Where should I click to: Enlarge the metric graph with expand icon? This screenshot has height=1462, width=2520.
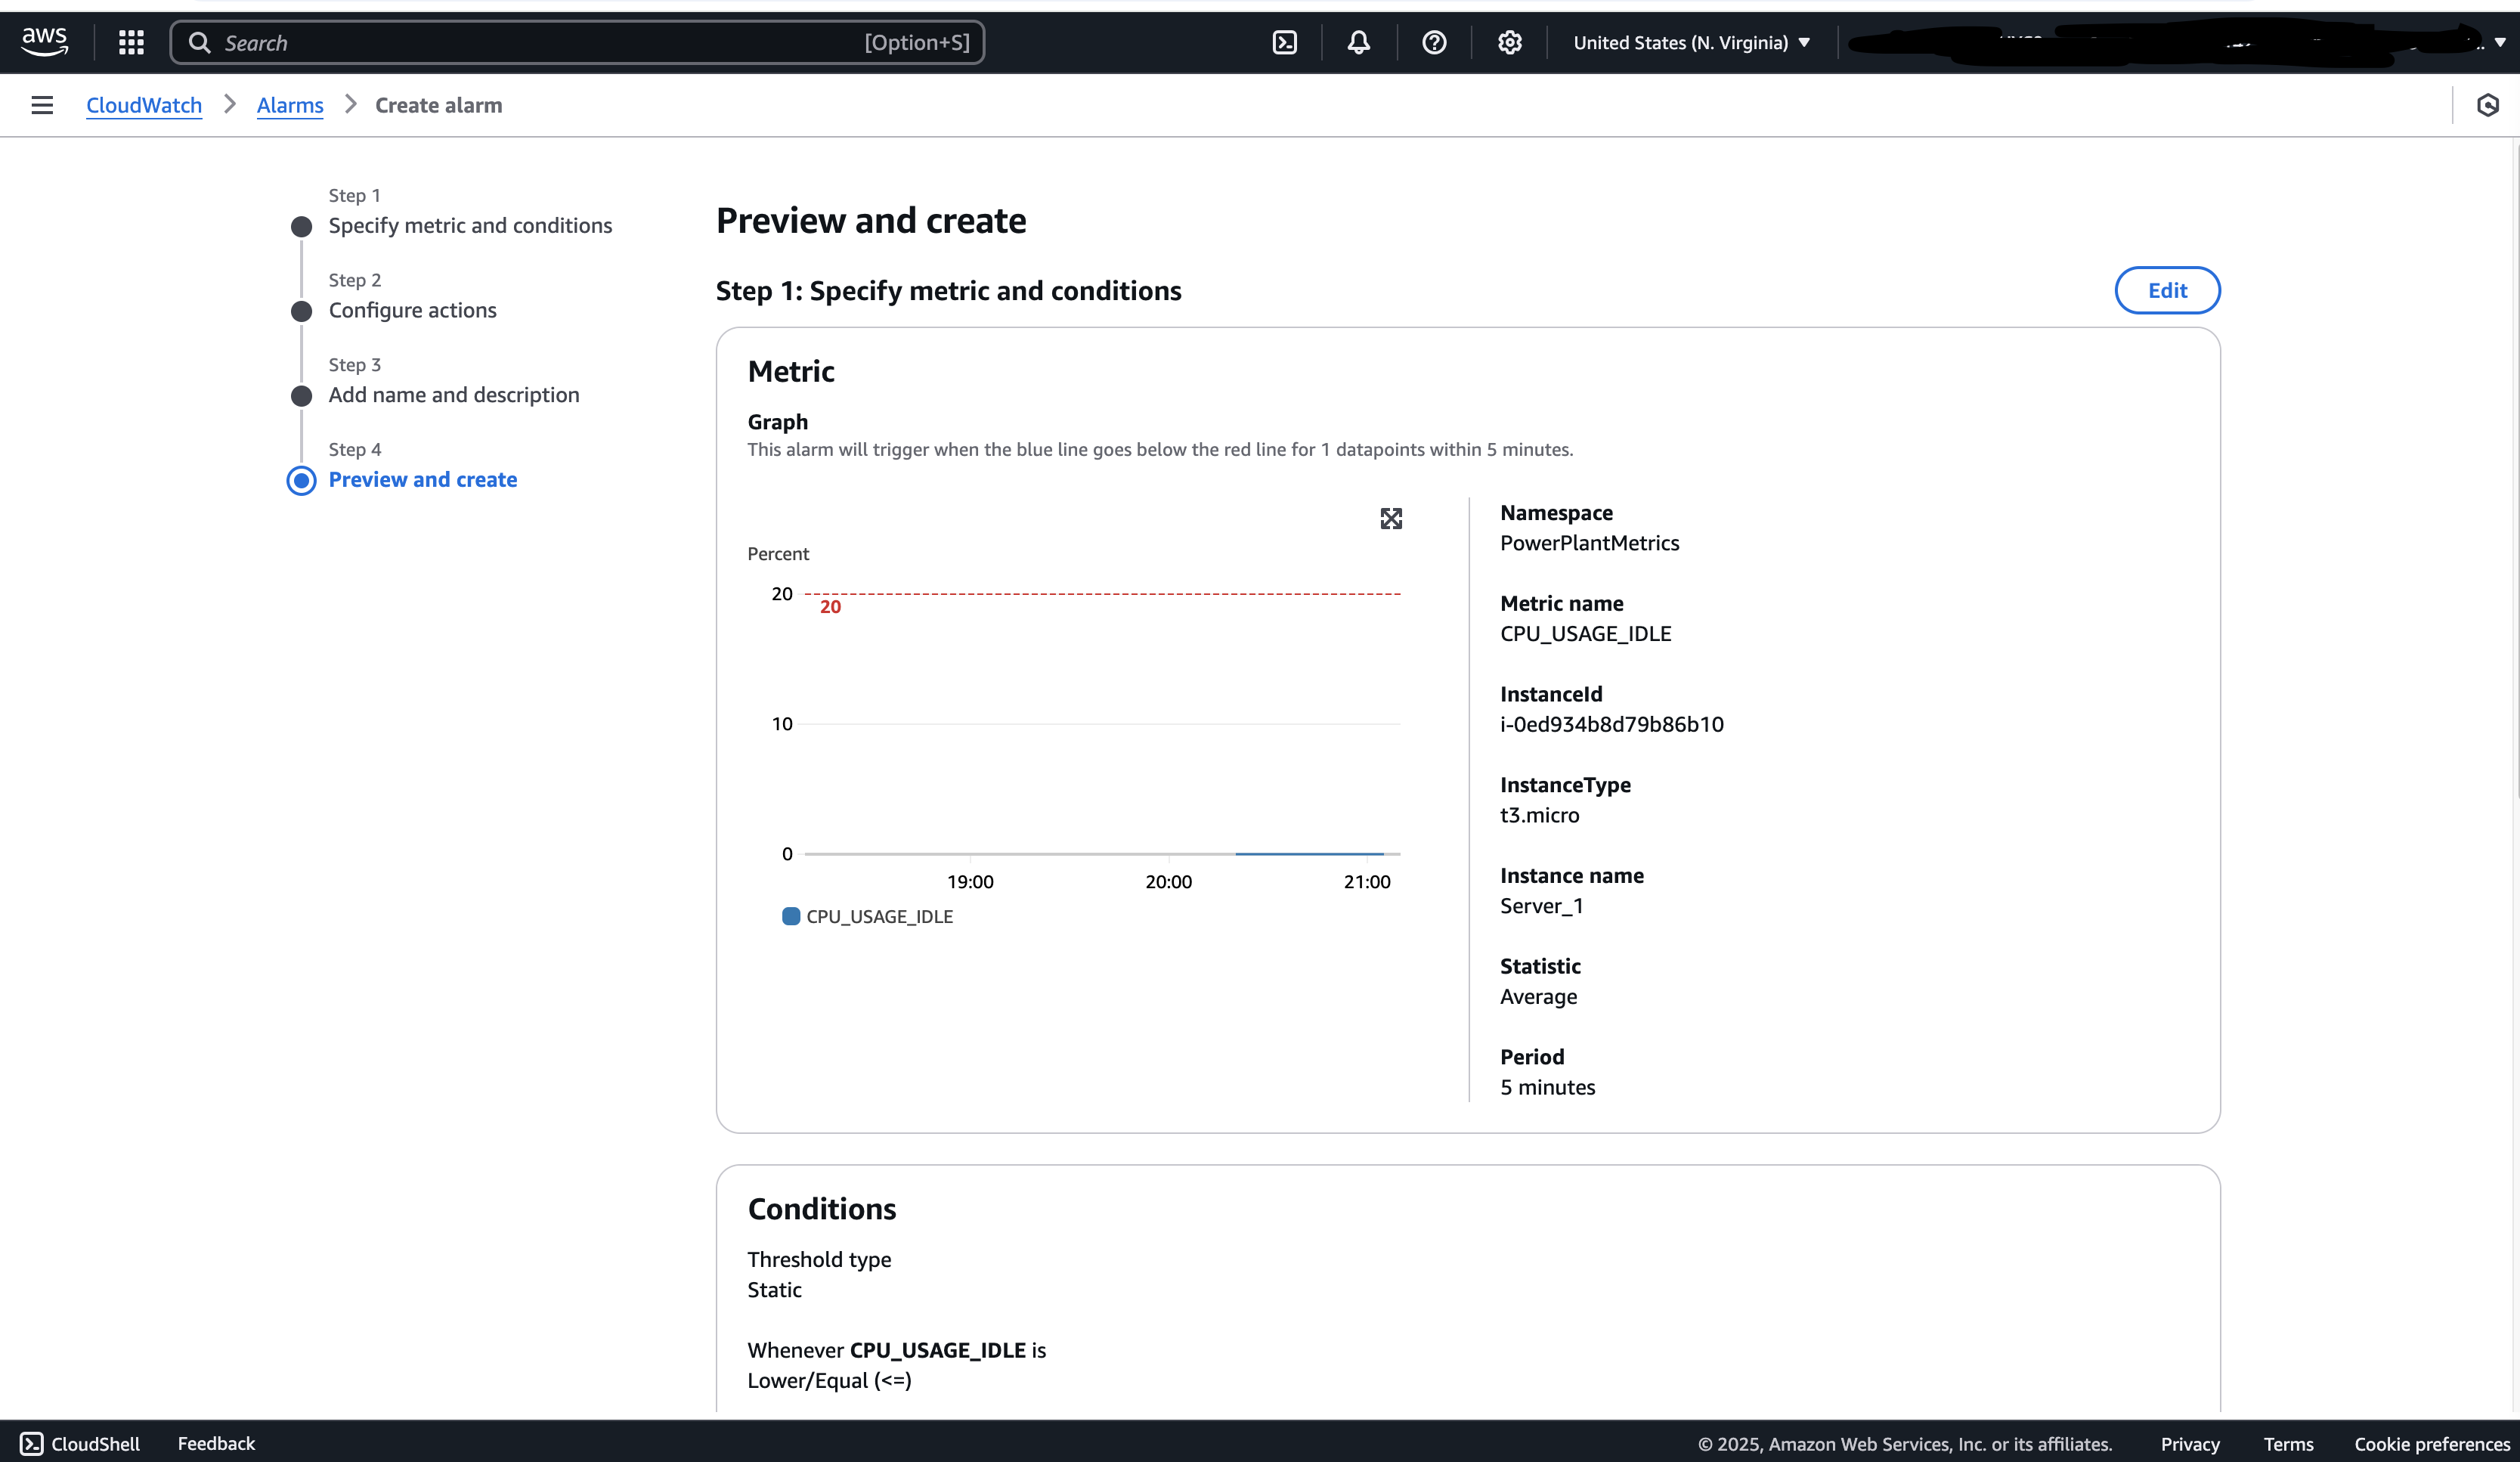[x=1391, y=518]
